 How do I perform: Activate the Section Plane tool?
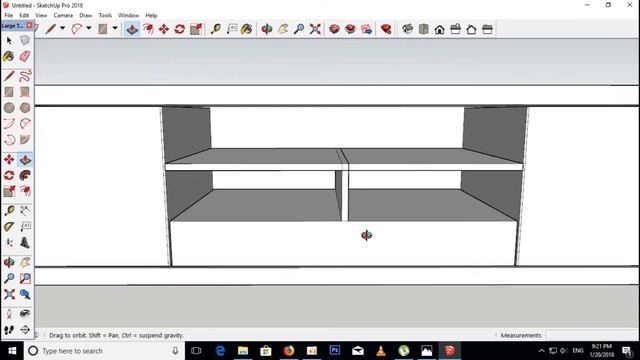click(25, 330)
